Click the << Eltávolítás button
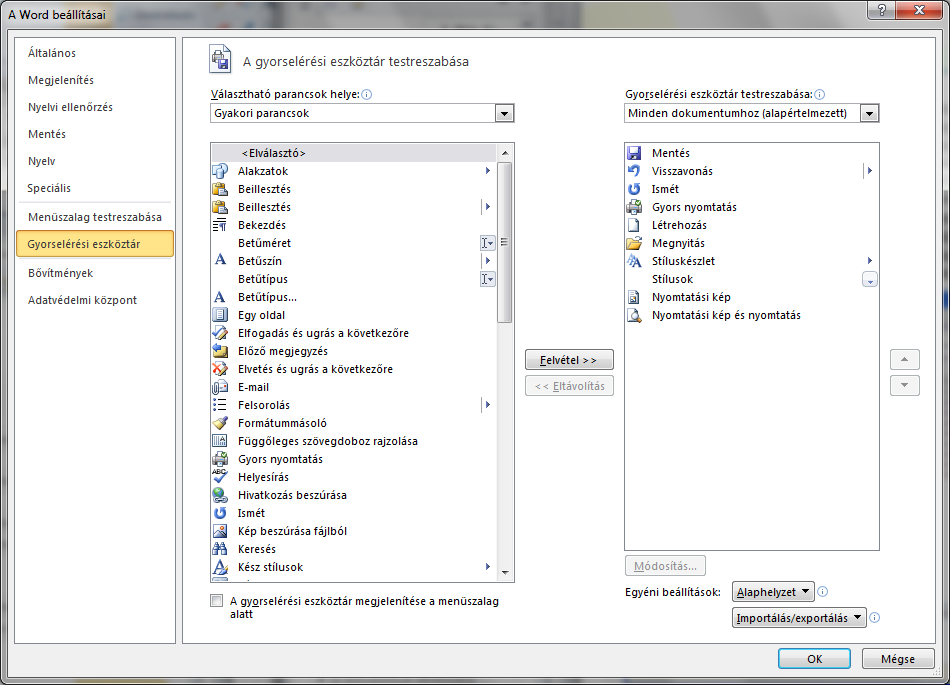Image resolution: width=950 pixels, height=685 pixels. click(x=569, y=386)
